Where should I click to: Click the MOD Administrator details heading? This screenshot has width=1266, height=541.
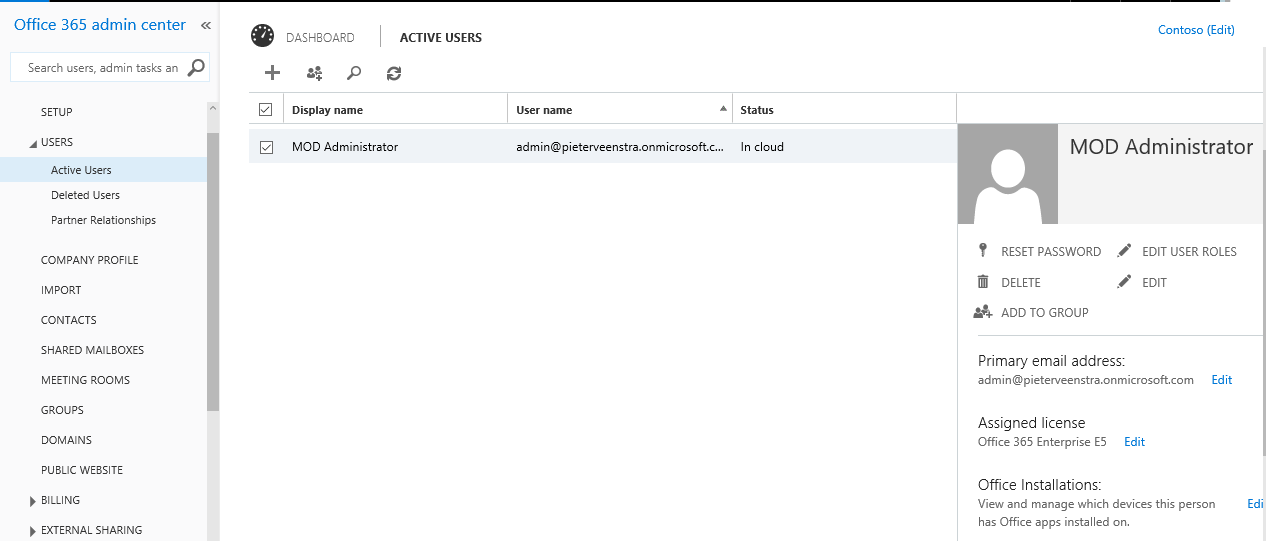click(x=1161, y=147)
